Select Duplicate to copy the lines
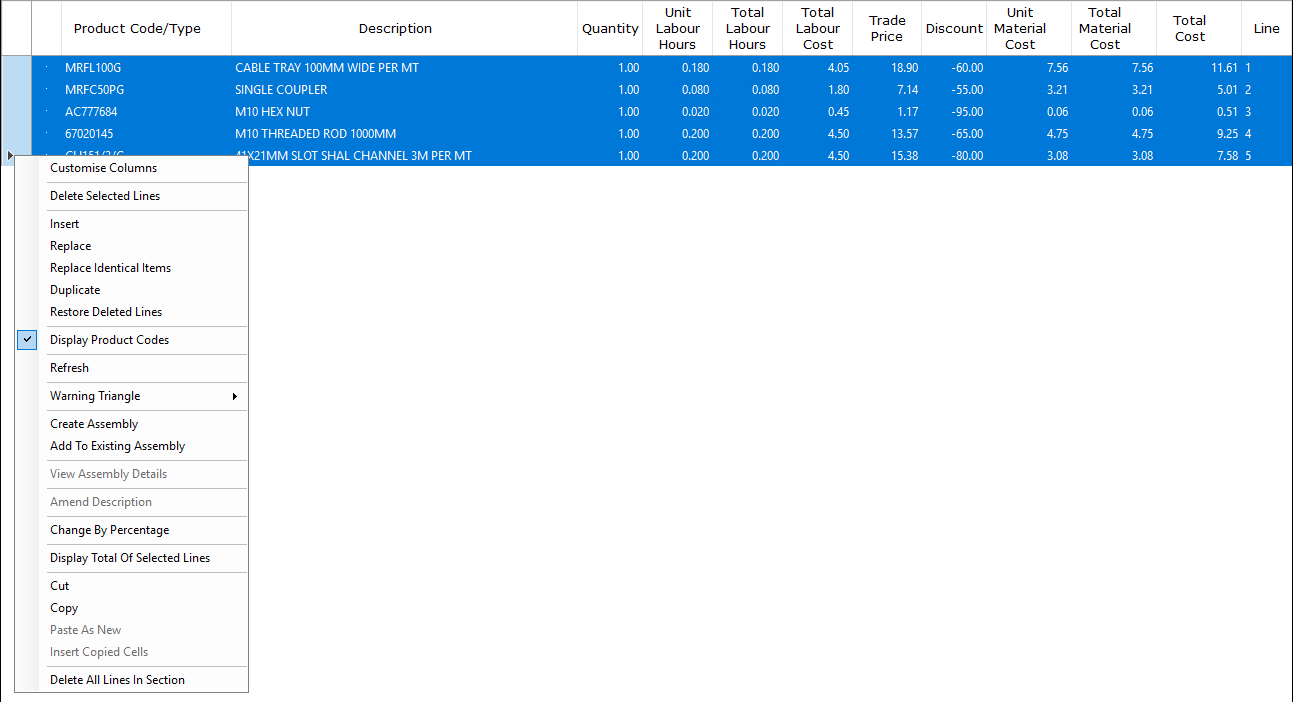The image size is (1293, 702). pyautogui.click(x=73, y=290)
